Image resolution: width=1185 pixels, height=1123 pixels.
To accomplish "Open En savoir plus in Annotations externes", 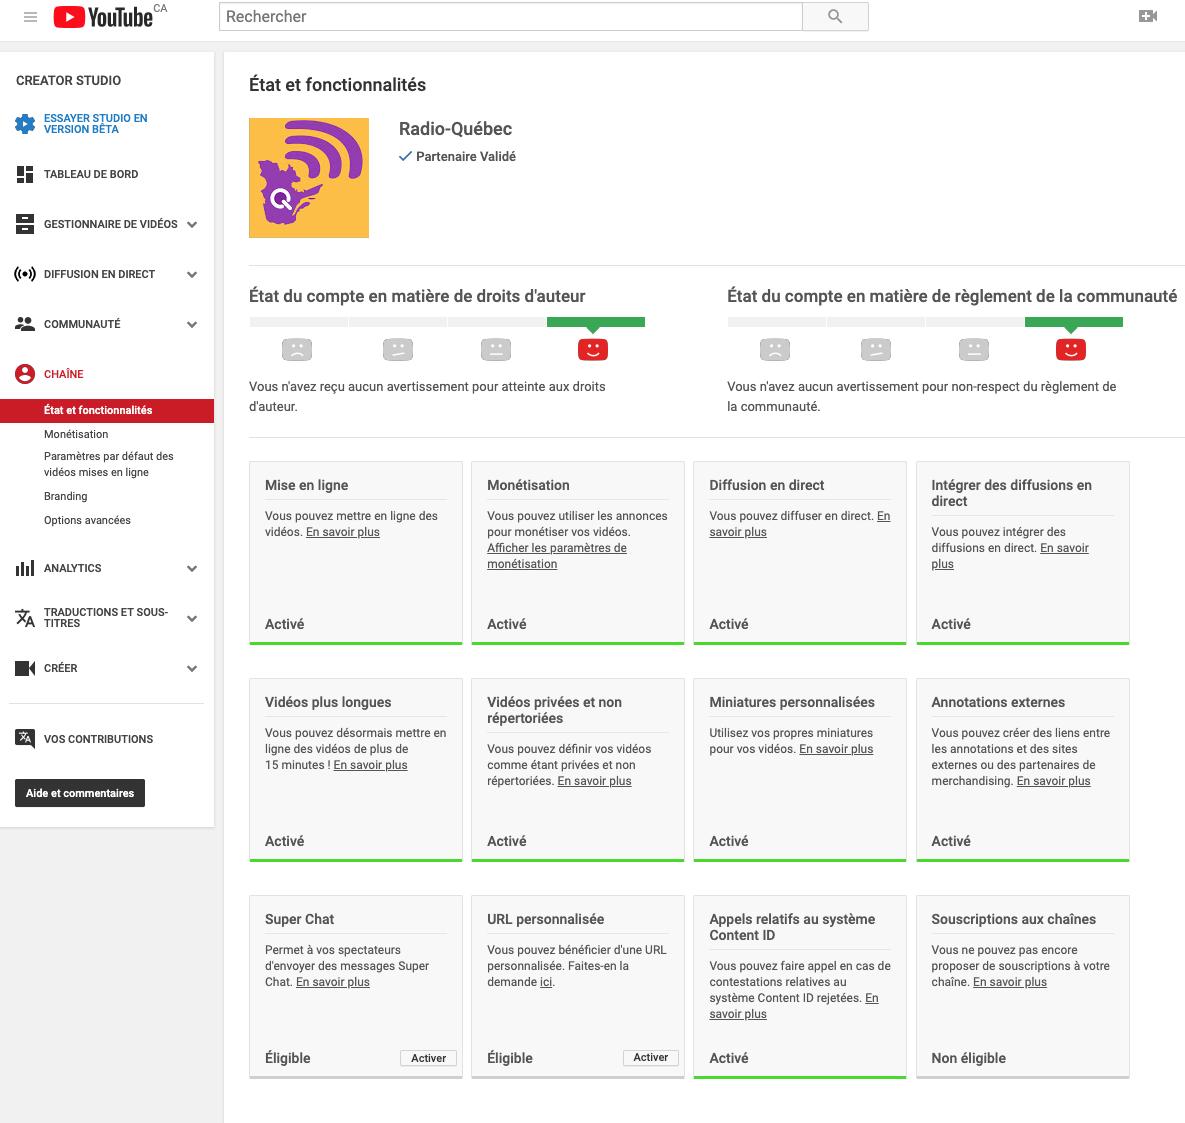I will coord(1054,781).
